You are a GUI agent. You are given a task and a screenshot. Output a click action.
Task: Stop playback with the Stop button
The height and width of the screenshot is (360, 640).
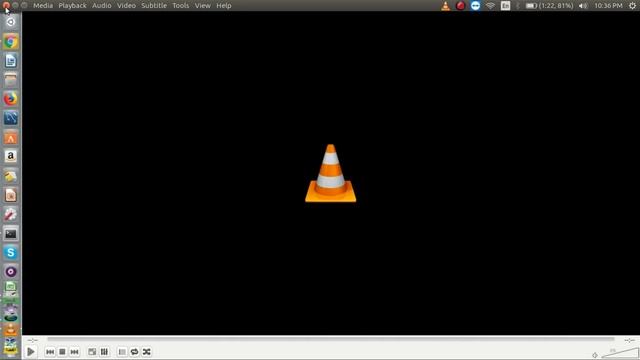62,352
